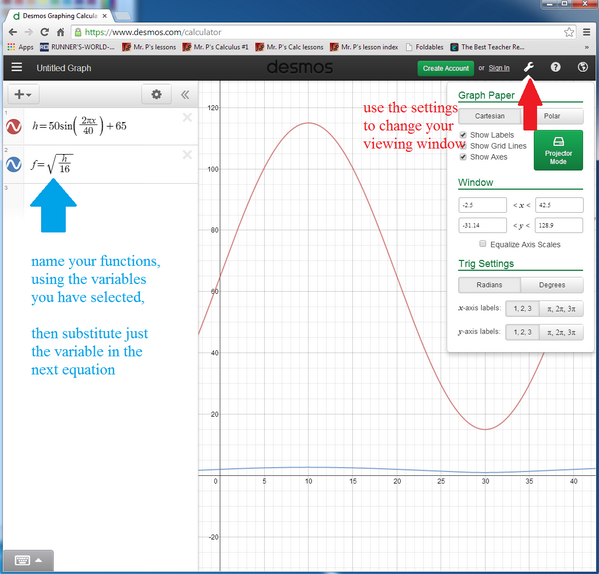Click the y maximum window field
This screenshot has width=599, height=574.
(559, 225)
